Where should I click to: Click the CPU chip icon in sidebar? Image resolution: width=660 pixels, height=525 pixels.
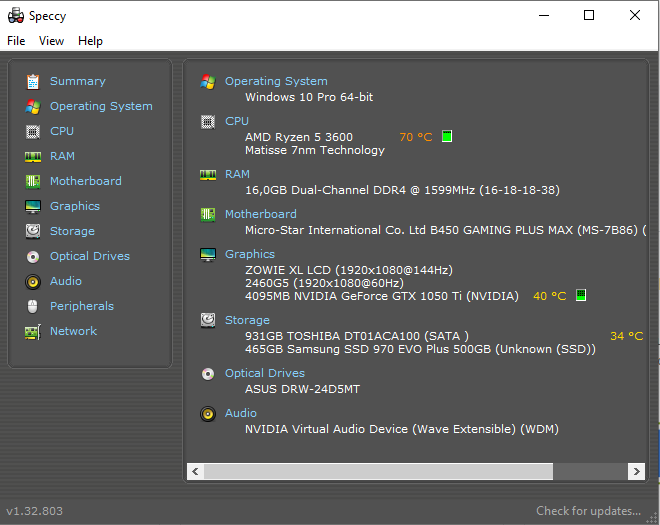[33, 132]
